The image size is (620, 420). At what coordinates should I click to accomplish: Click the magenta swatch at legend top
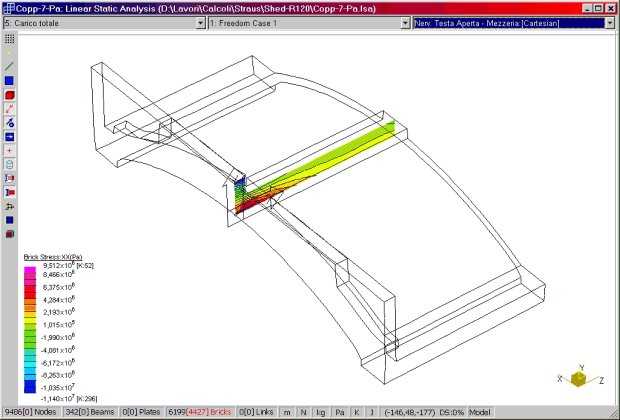point(30,267)
